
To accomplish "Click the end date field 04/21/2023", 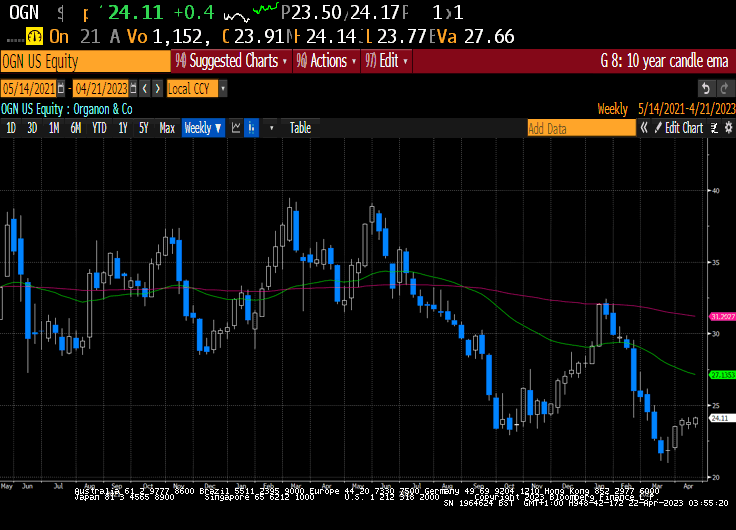I will click(x=101, y=88).
